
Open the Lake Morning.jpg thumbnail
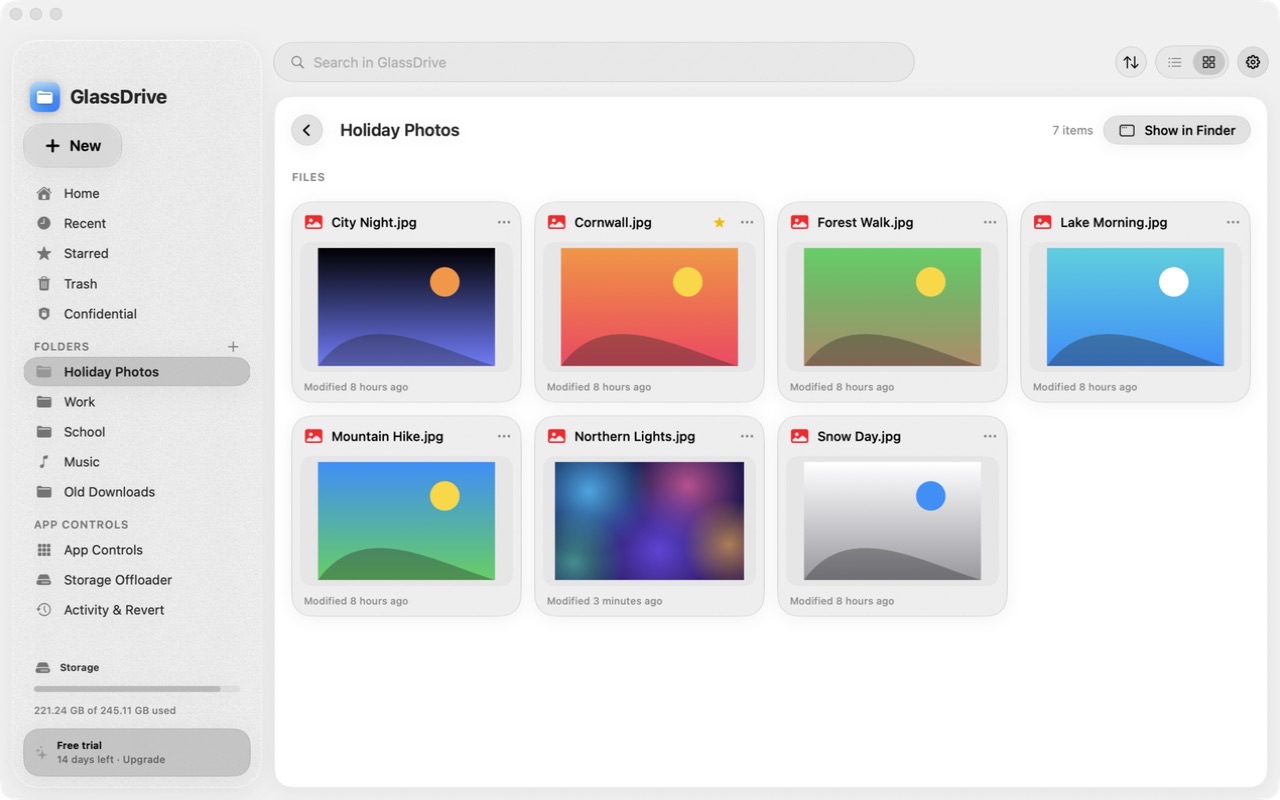click(1135, 307)
